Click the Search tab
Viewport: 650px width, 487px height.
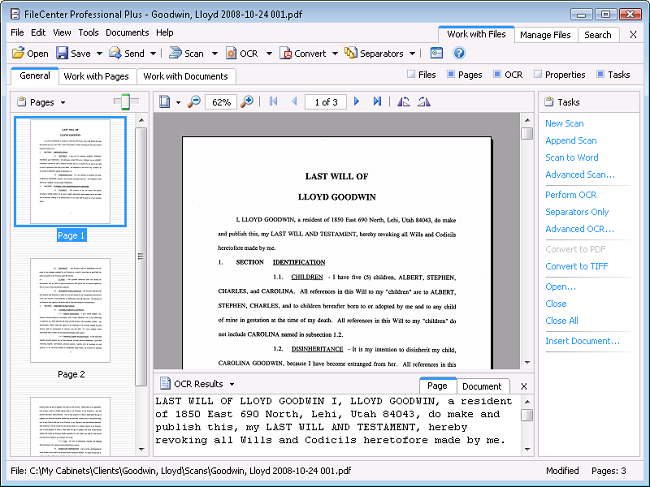pyautogui.click(x=598, y=35)
